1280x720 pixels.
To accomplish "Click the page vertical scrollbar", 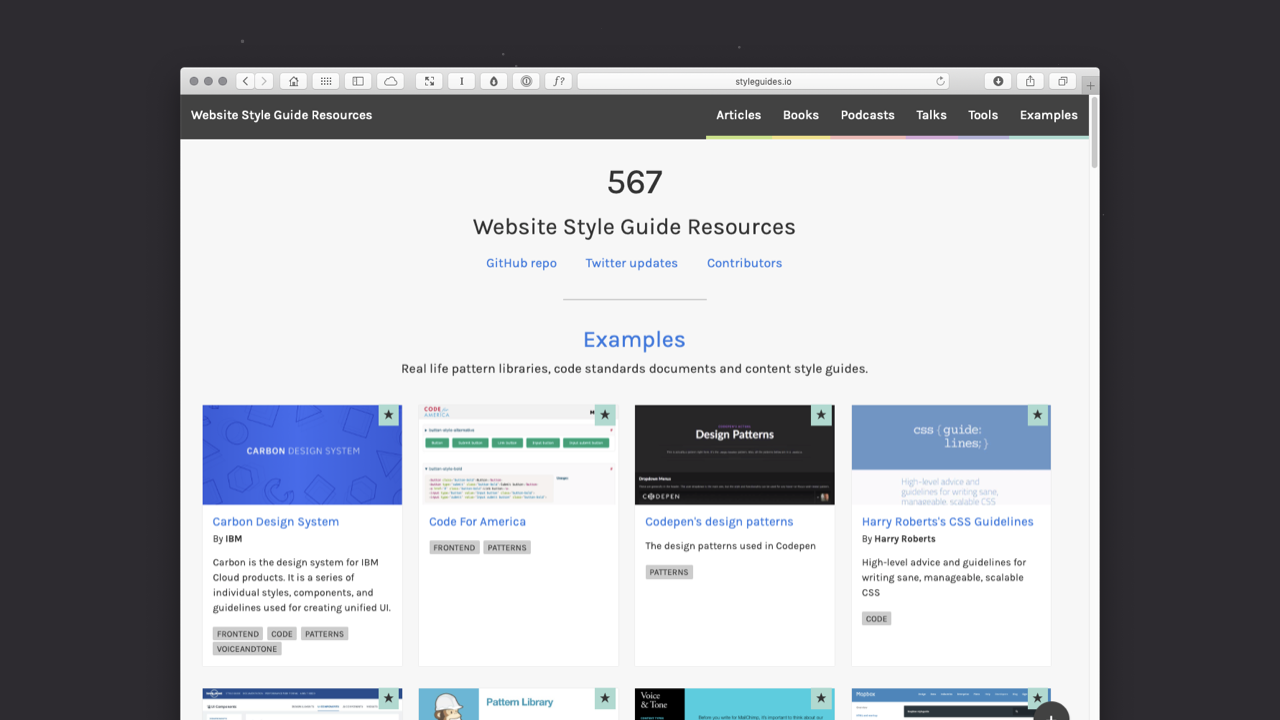I will [x=1094, y=131].
